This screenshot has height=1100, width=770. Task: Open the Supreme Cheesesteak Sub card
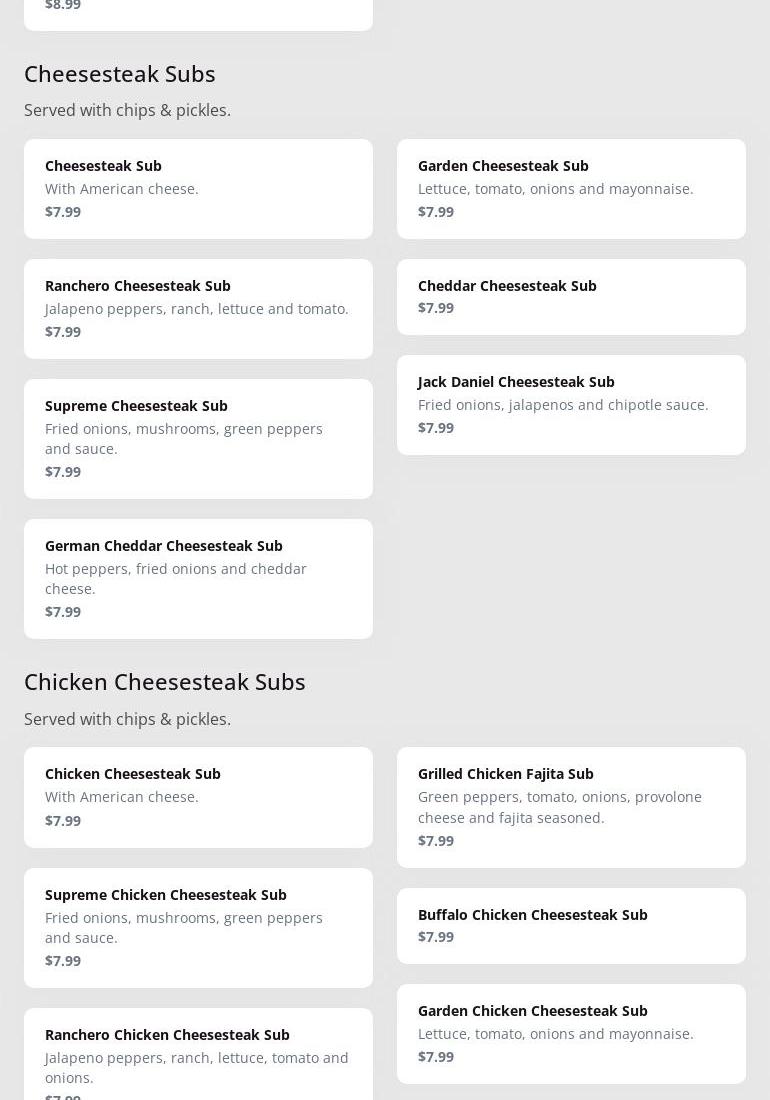198,438
